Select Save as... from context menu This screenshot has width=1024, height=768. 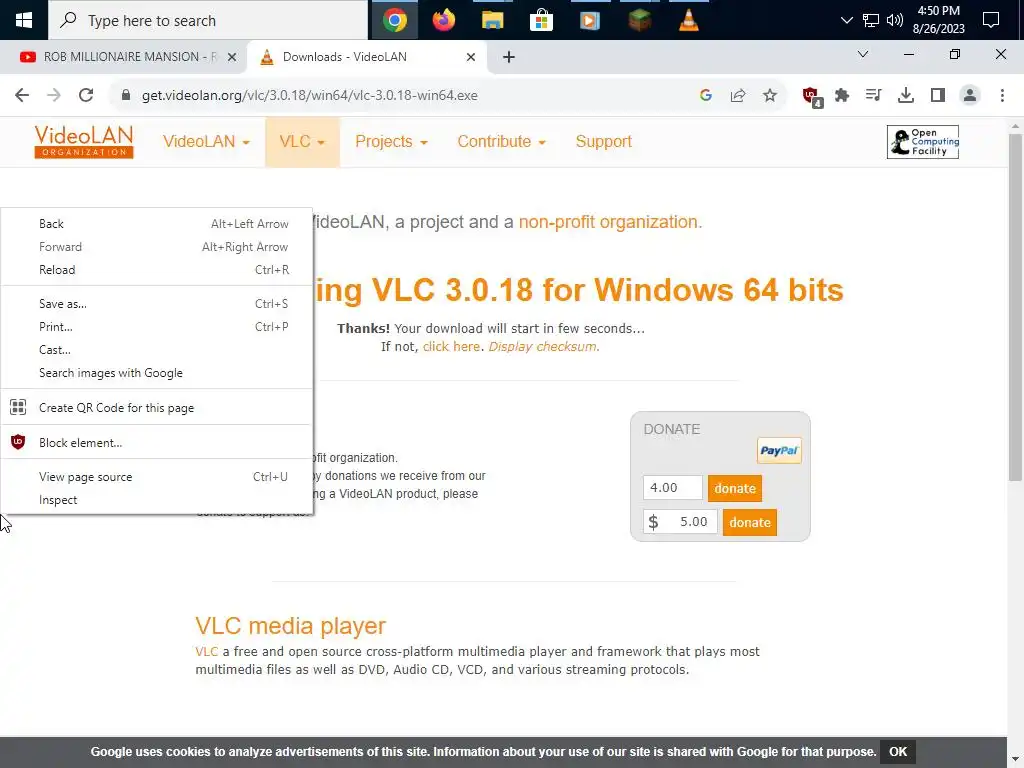click(x=157, y=304)
